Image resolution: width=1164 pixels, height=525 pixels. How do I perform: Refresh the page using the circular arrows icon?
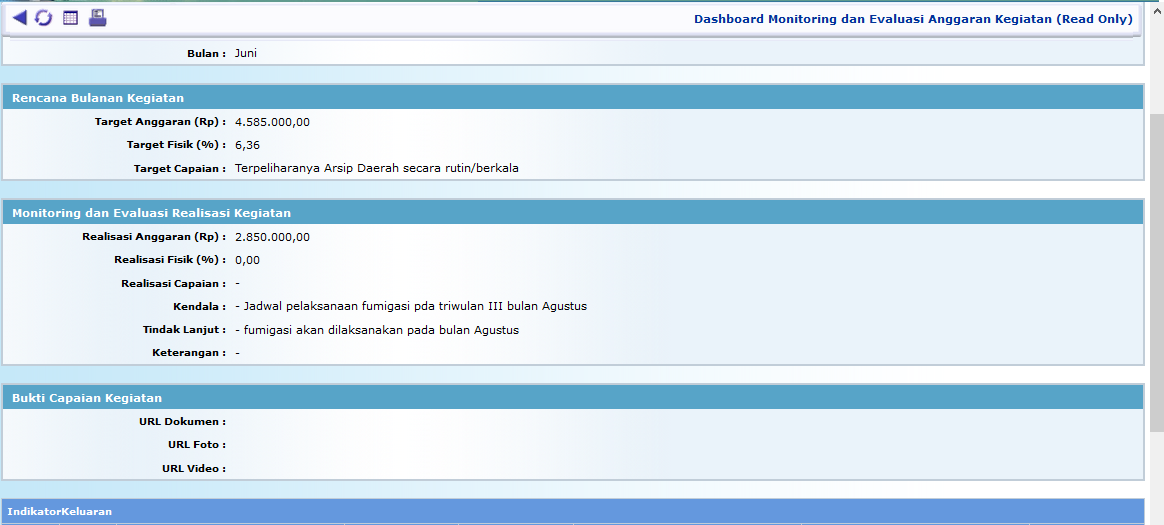[x=44, y=18]
